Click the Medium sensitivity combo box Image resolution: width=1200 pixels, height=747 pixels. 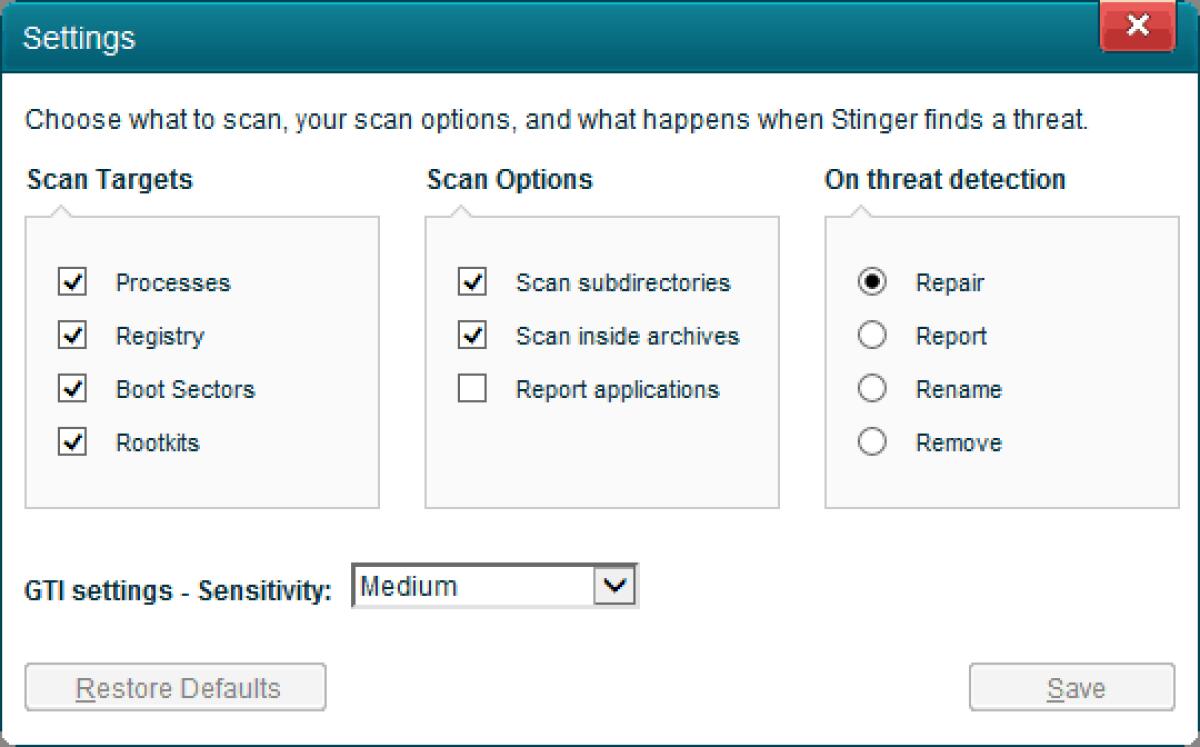(x=480, y=586)
